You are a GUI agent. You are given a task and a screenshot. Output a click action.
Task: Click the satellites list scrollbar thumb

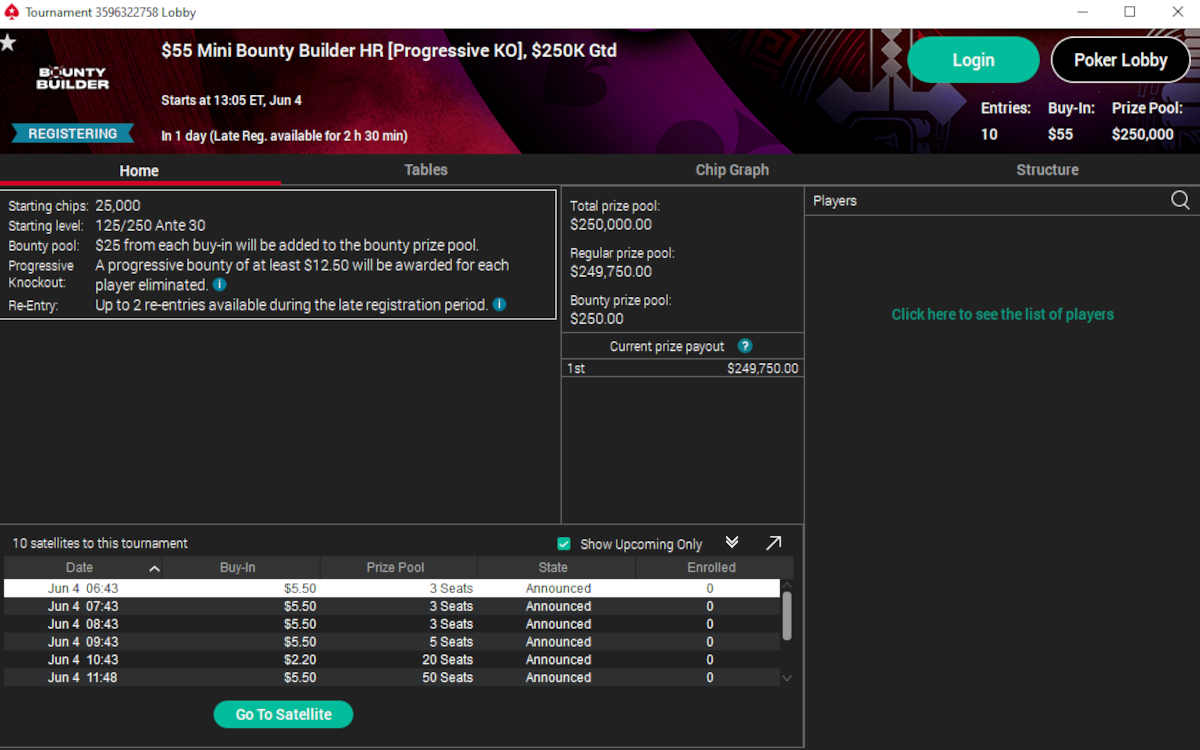(x=787, y=615)
